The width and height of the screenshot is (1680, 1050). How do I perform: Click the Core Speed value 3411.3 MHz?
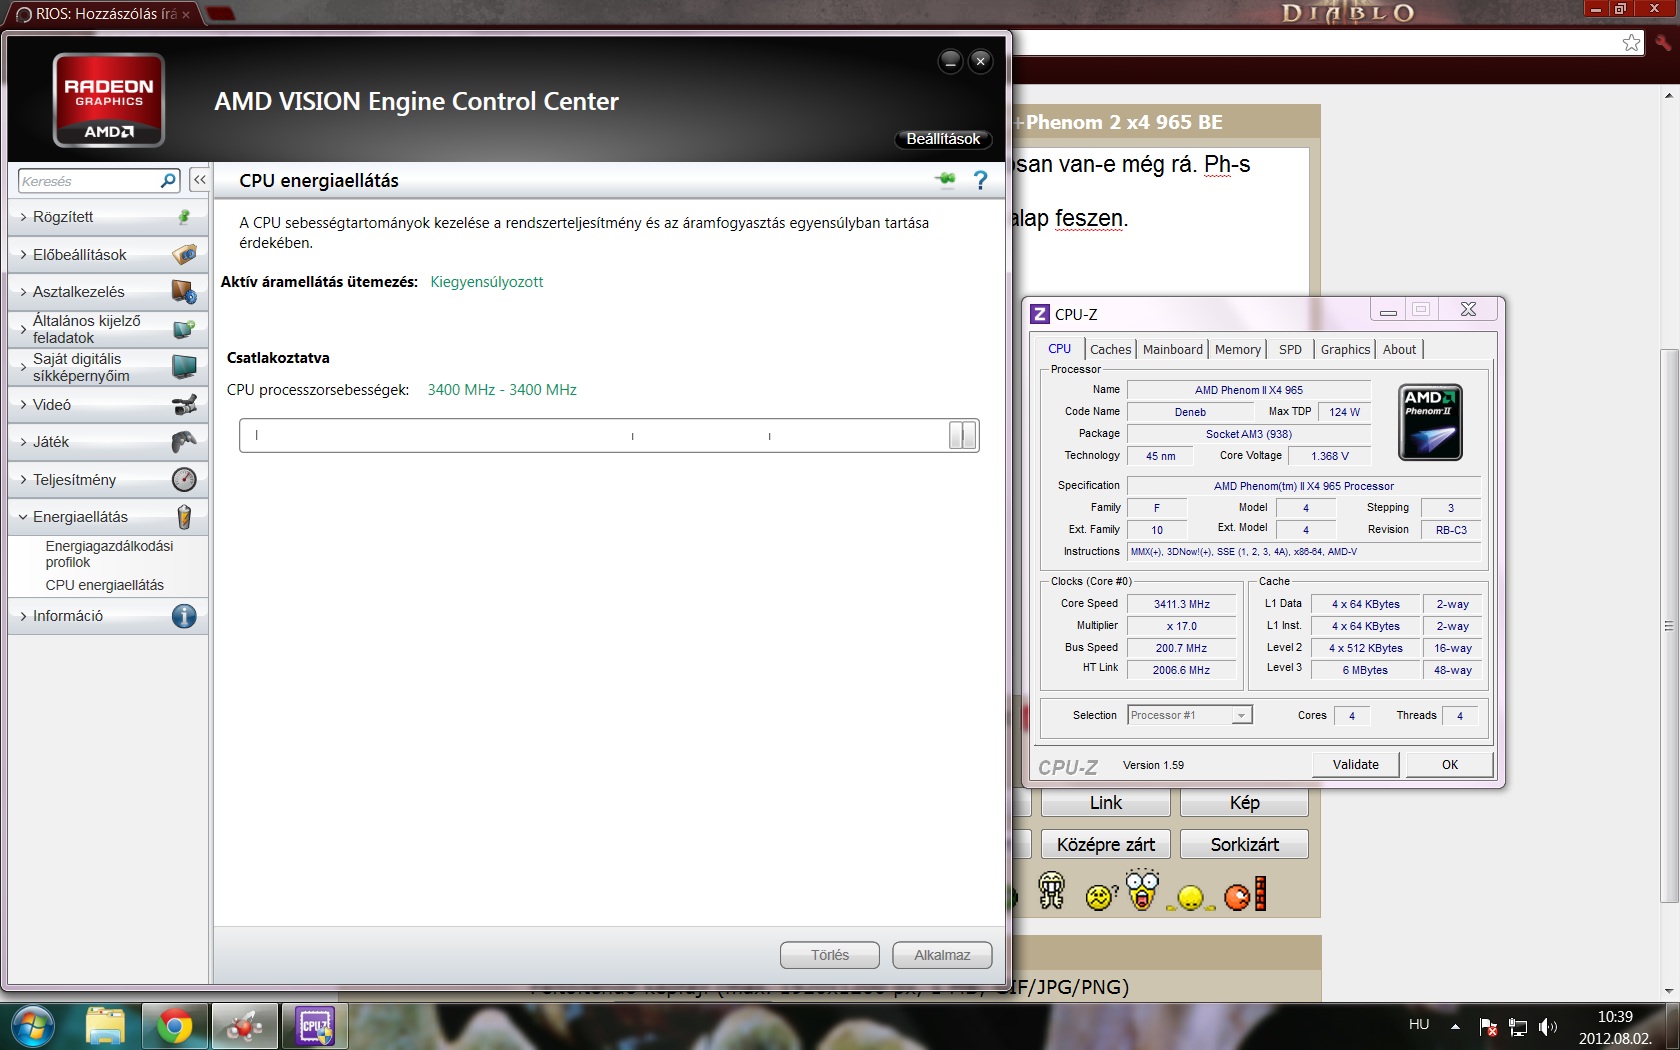coord(1181,604)
